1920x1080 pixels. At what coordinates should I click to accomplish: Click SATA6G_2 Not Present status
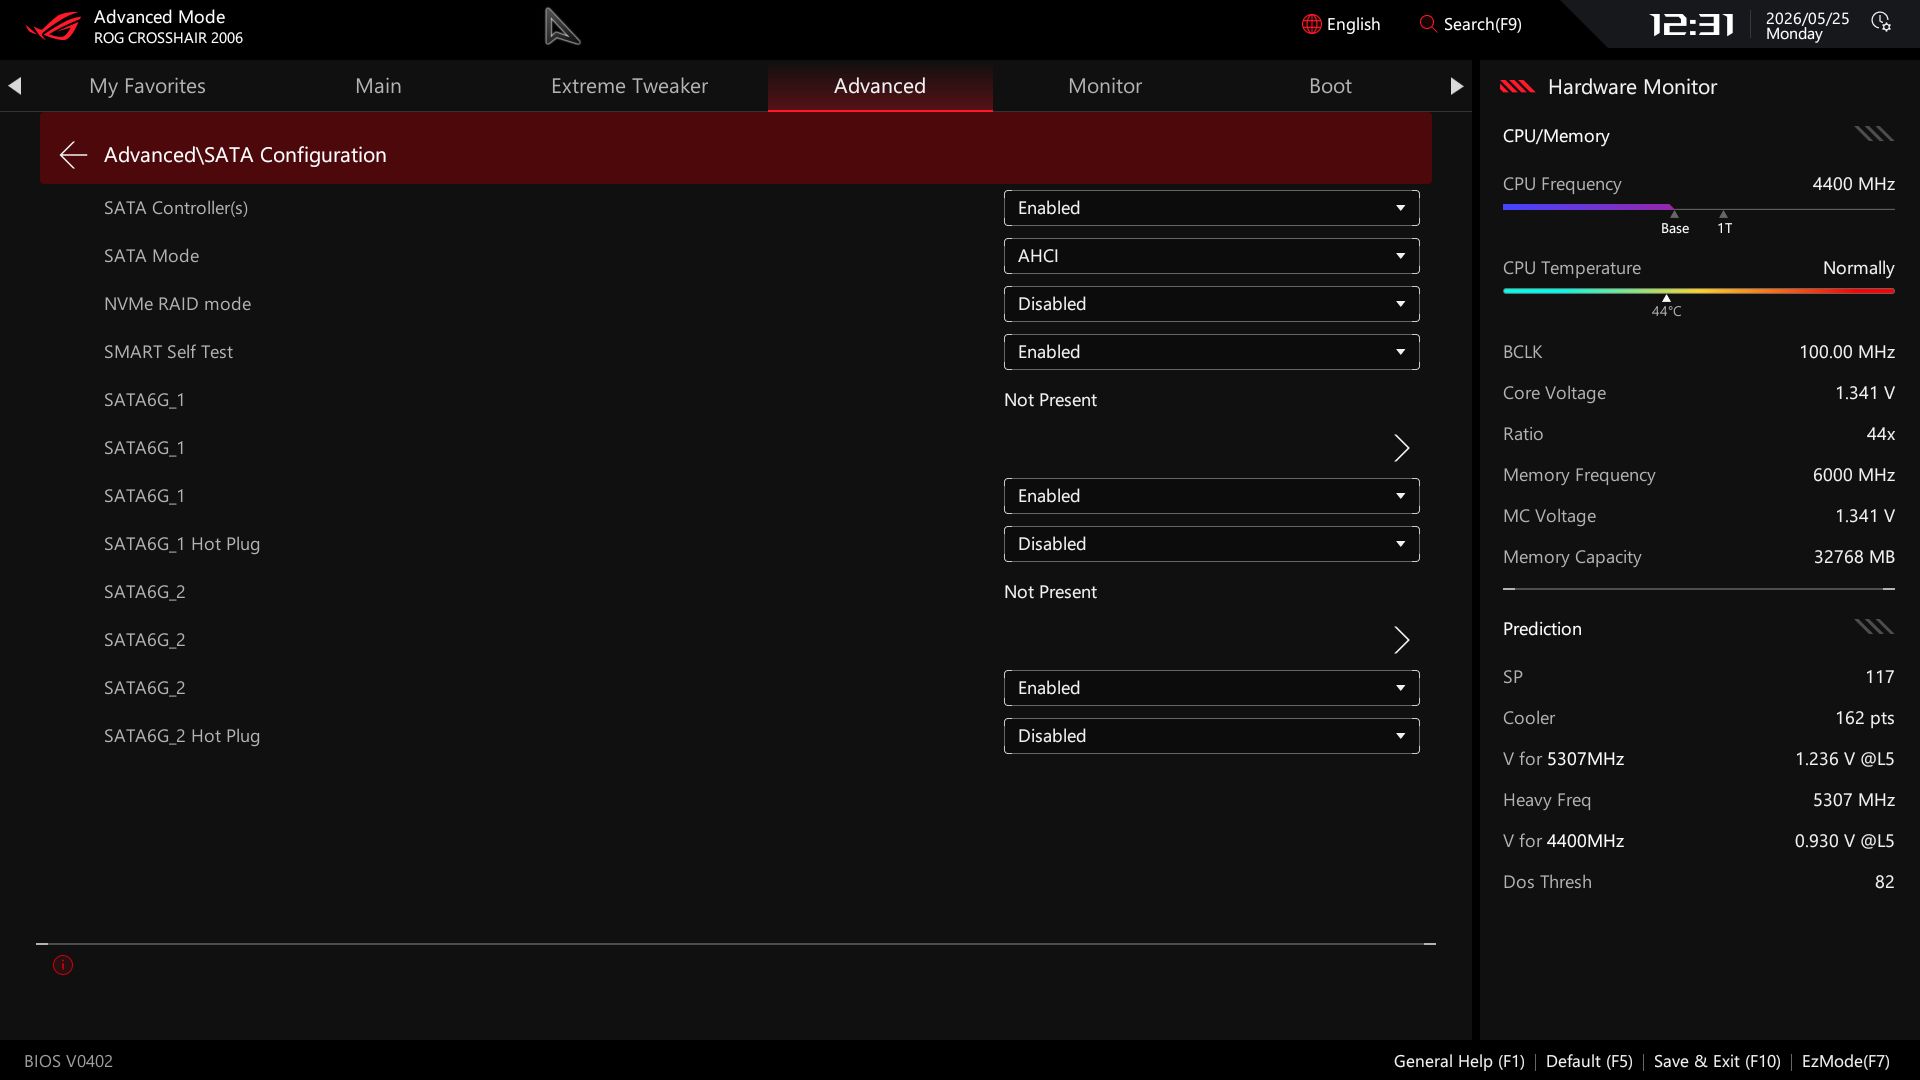tap(1050, 592)
